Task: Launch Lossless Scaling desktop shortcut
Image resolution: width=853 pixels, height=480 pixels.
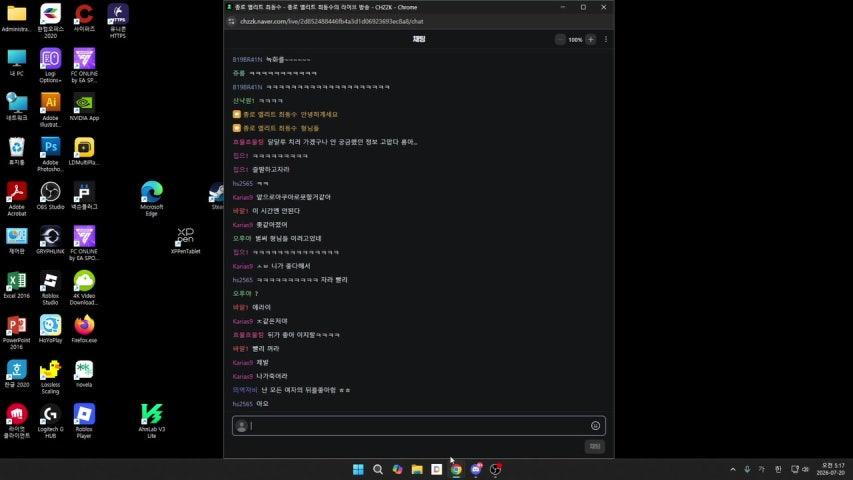Action: [x=51, y=377]
